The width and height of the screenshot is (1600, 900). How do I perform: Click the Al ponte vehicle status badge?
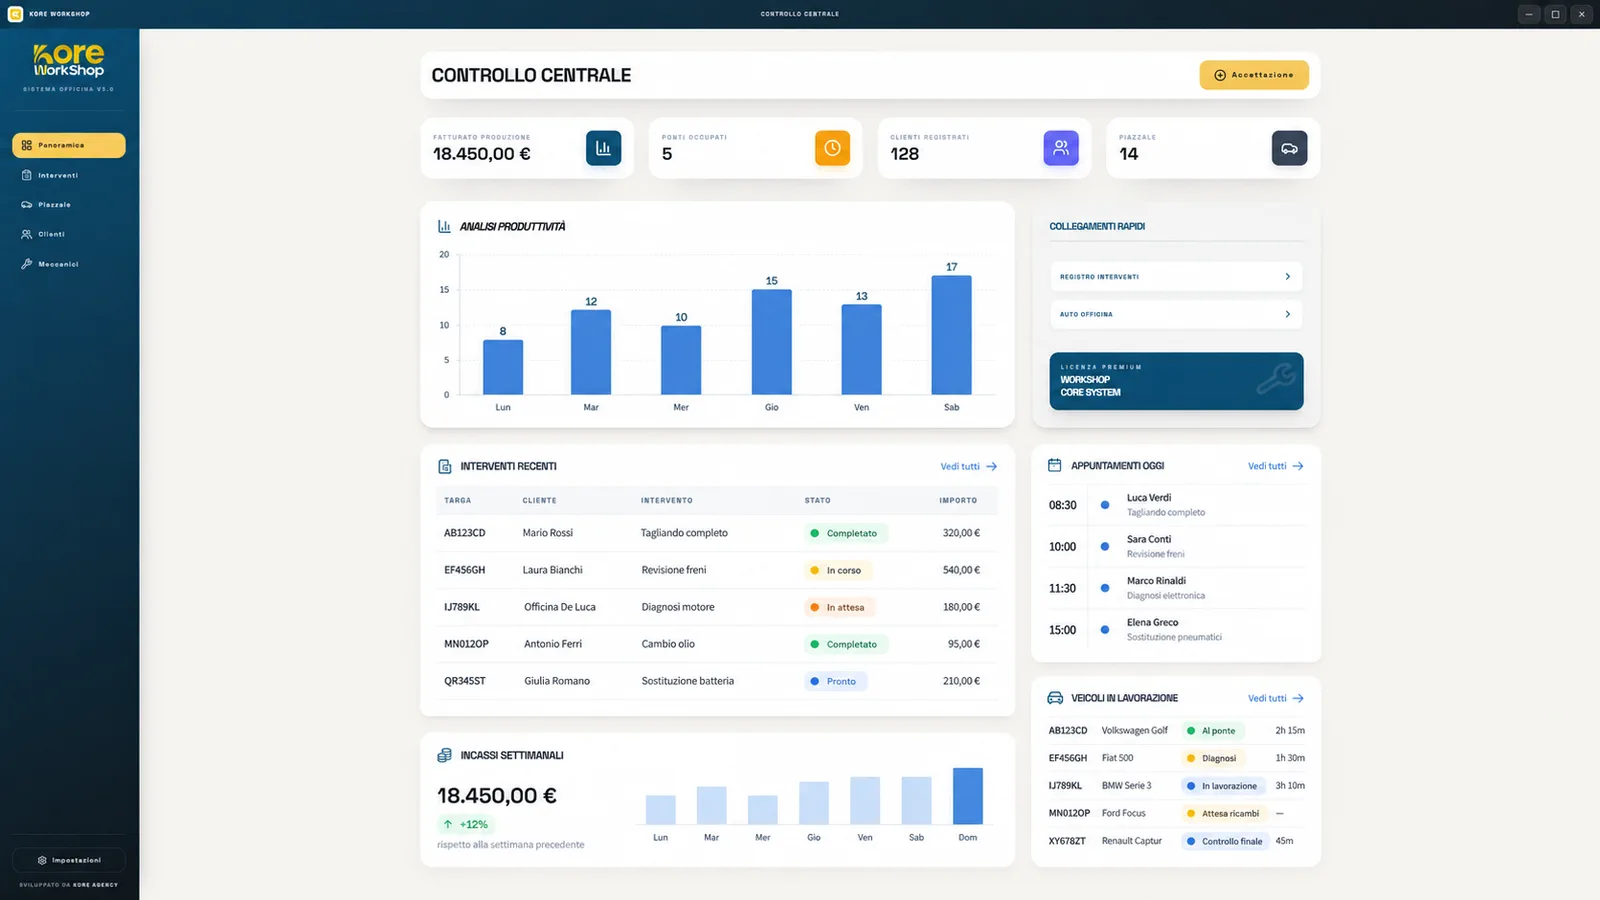(1213, 731)
